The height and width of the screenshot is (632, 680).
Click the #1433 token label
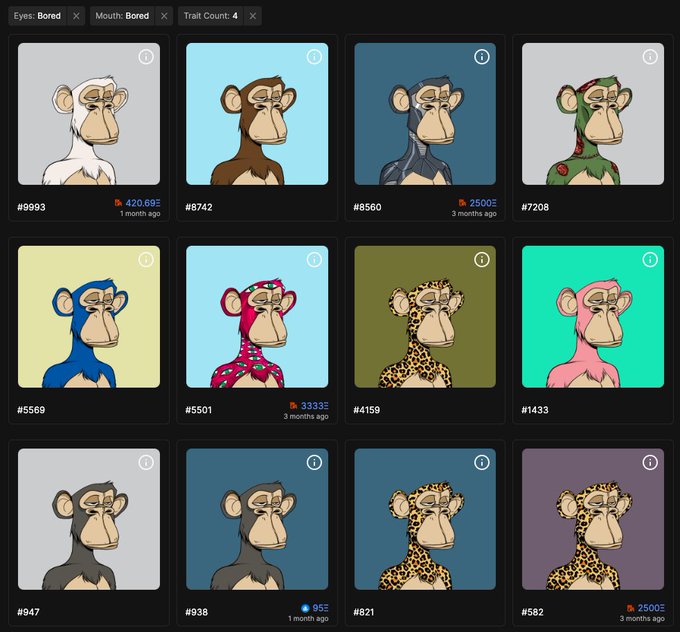(535, 410)
